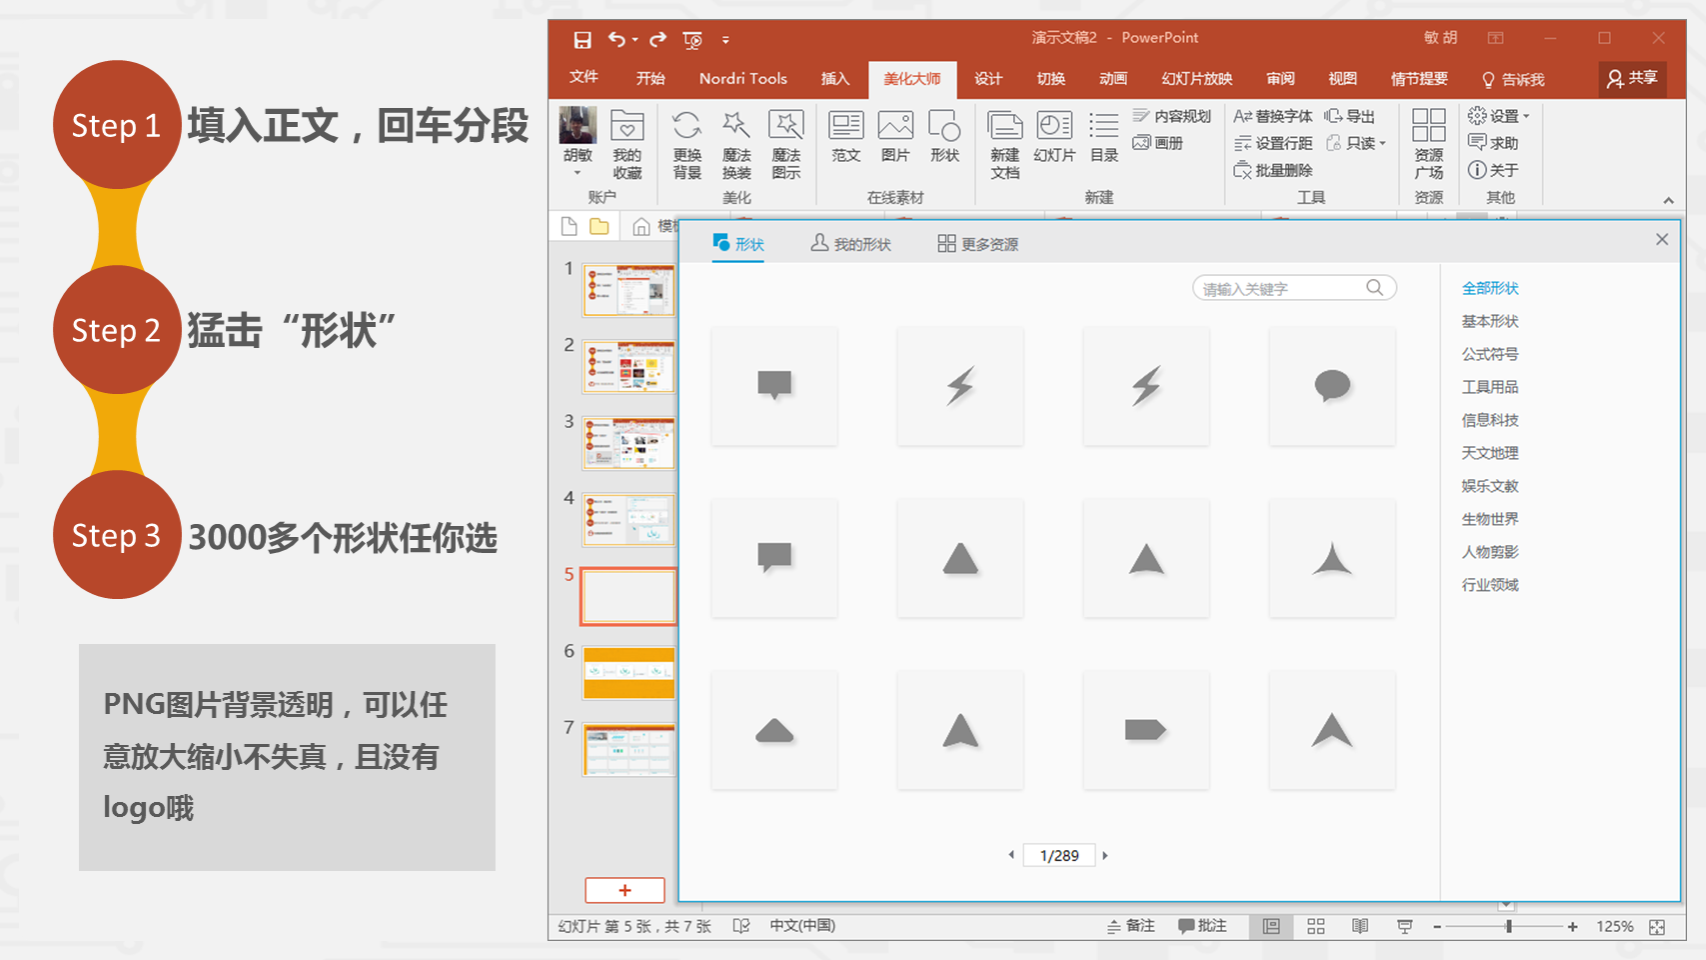Toggle the 批注 comments pane
The width and height of the screenshot is (1706, 960).
[1202, 927]
